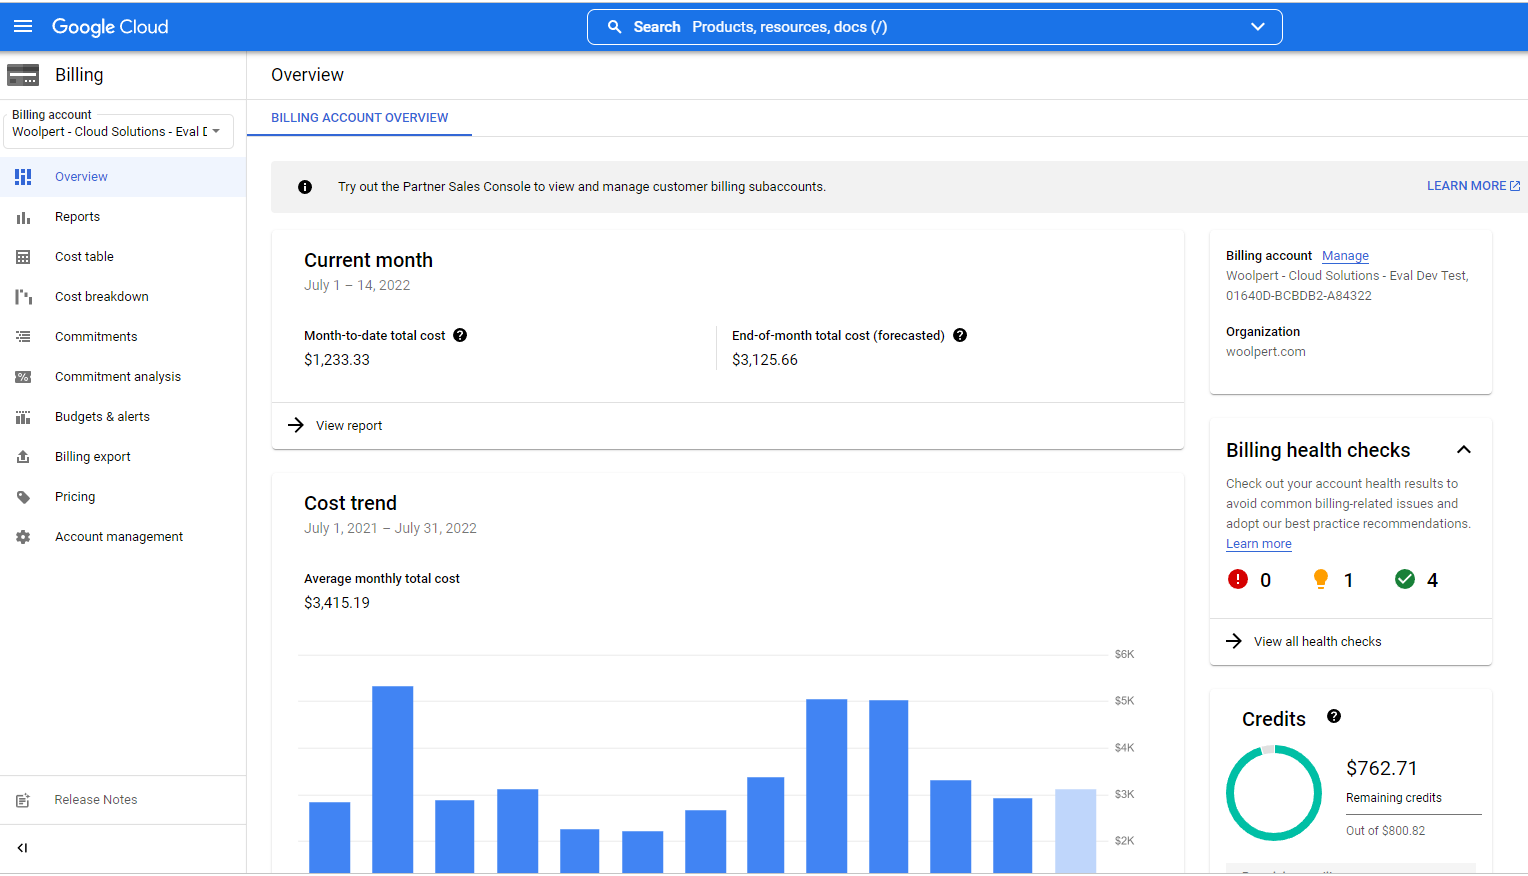Image resolution: width=1528 pixels, height=876 pixels.
Task: Click the woolpert.com organization text
Action: pyautogui.click(x=1266, y=352)
